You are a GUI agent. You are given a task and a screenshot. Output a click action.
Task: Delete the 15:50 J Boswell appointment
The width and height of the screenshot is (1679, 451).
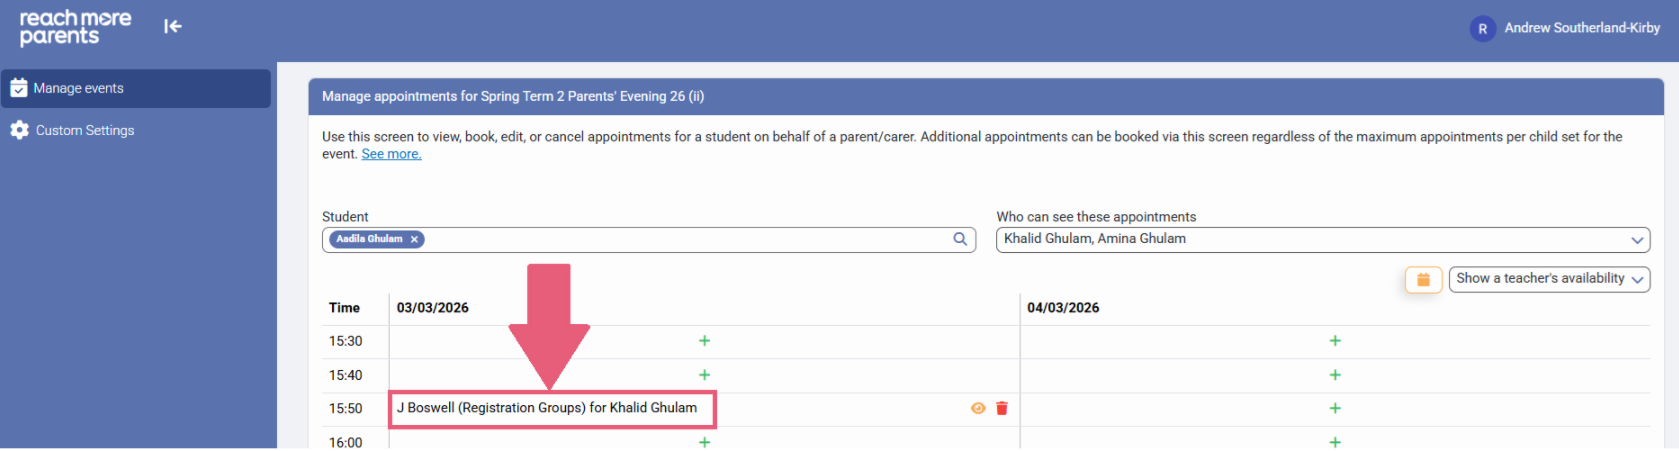pos(1002,409)
